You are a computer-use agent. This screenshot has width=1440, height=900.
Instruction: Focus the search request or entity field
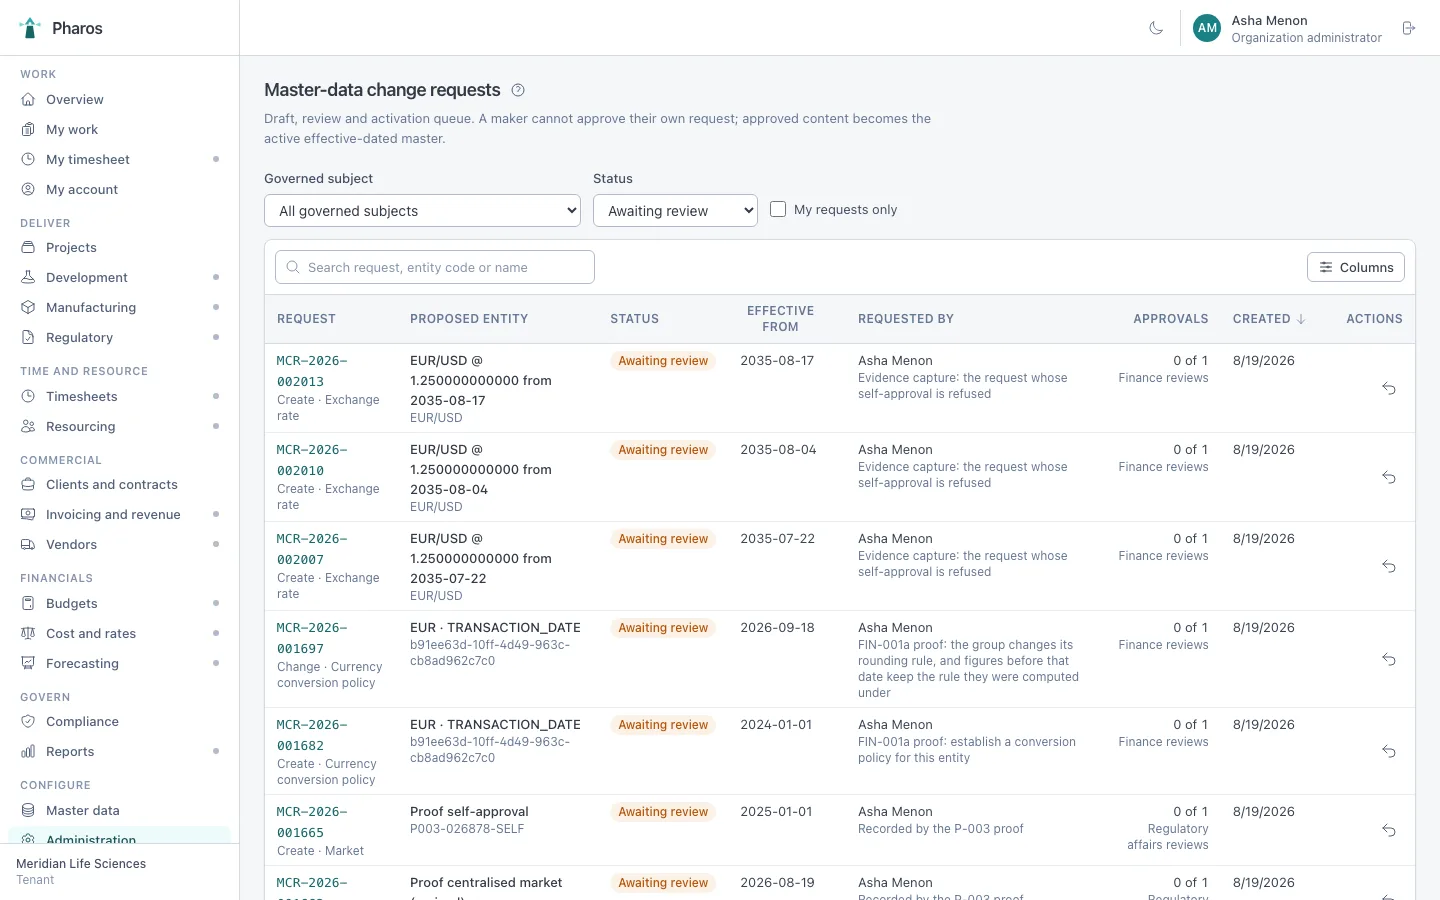point(435,267)
